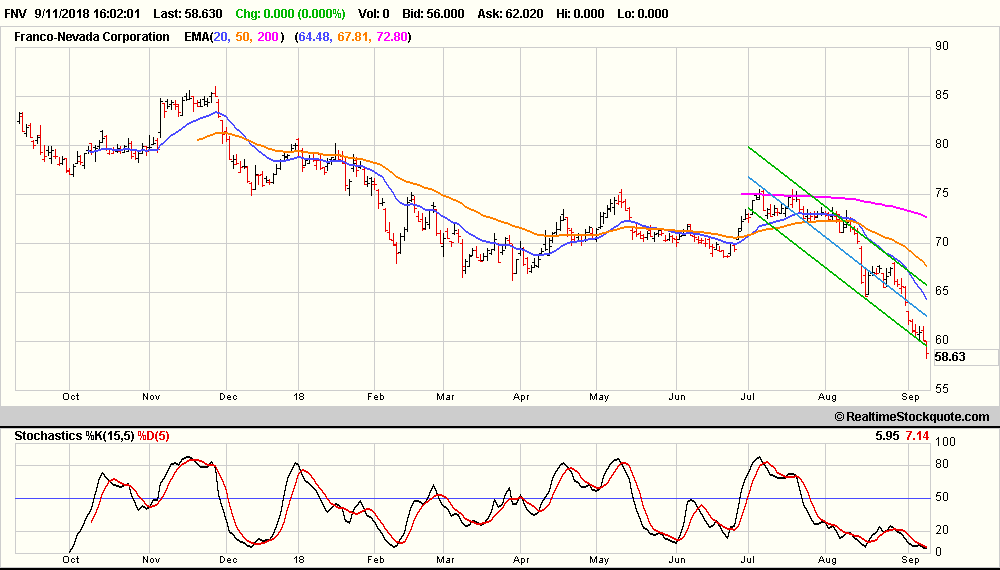
Task: Click the green Chg: 0.000 value
Action: [x=290, y=14]
